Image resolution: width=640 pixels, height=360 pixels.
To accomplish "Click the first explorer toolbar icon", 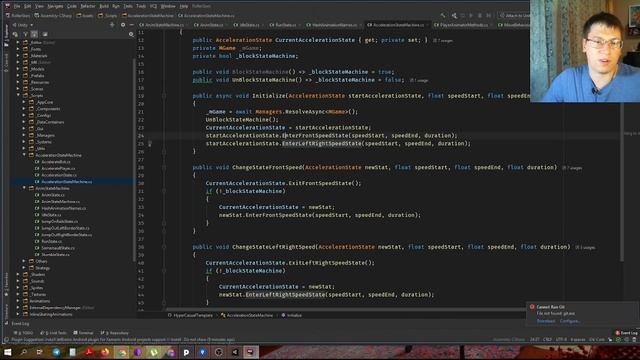I will (x=16, y=34).
